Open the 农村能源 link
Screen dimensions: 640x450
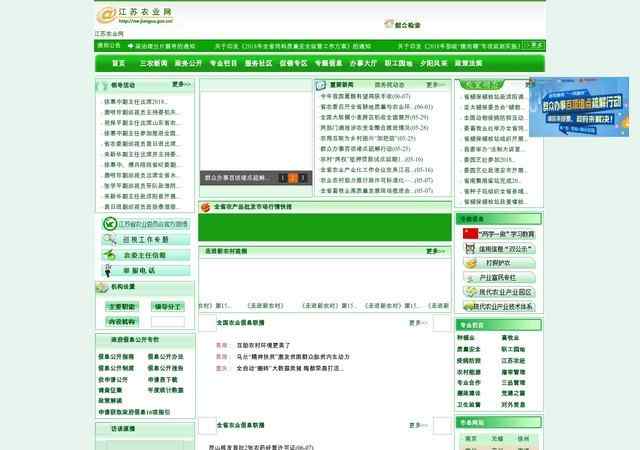pyautogui.click(x=469, y=372)
